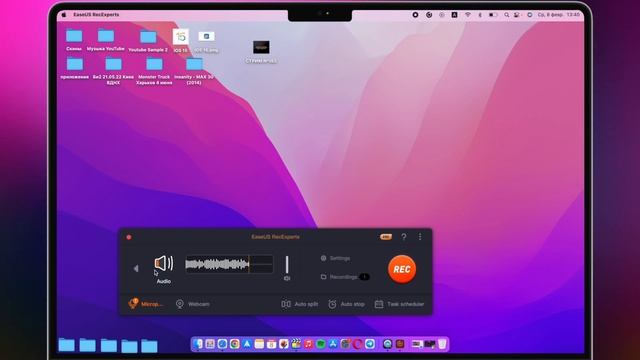Open the Trash in the Dock
The height and width of the screenshot is (360, 640).
(x=442, y=344)
